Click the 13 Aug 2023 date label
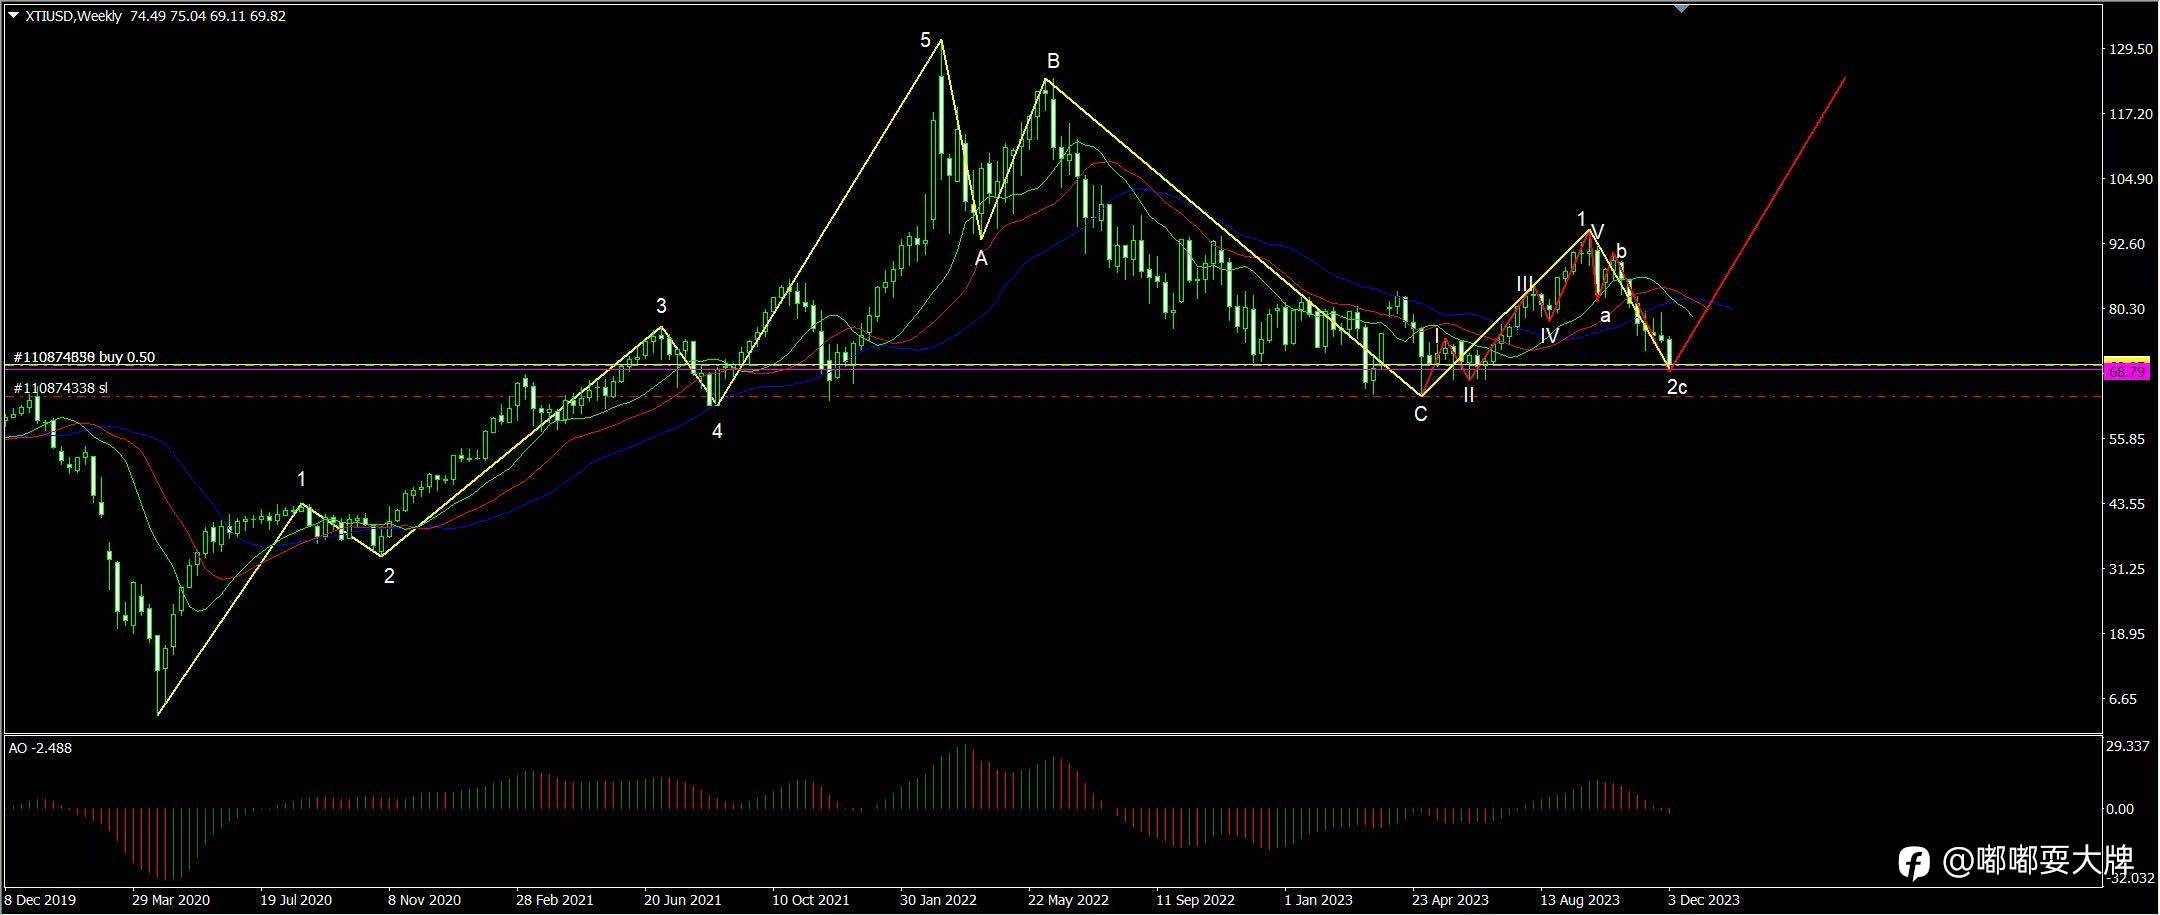This screenshot has height=915, width=2160. [1580, 900]
